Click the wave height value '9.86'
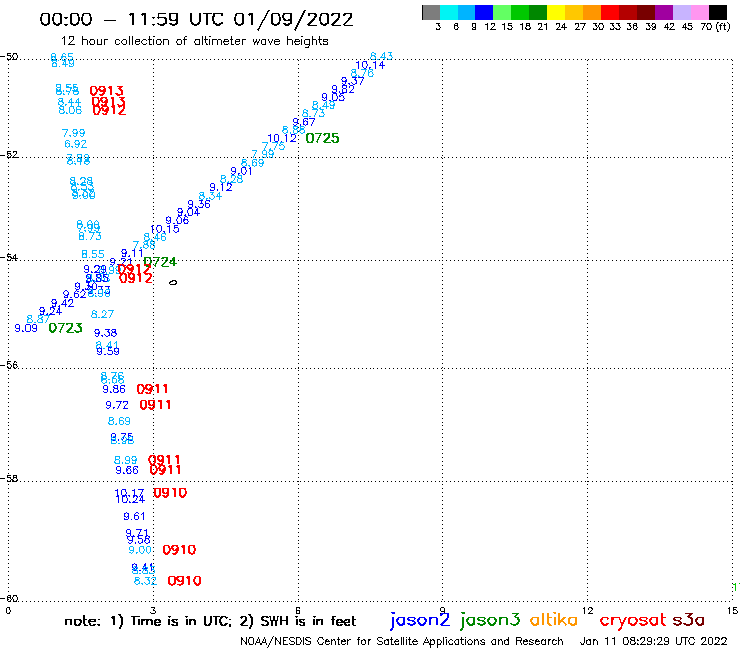 [x=114, y=389]
